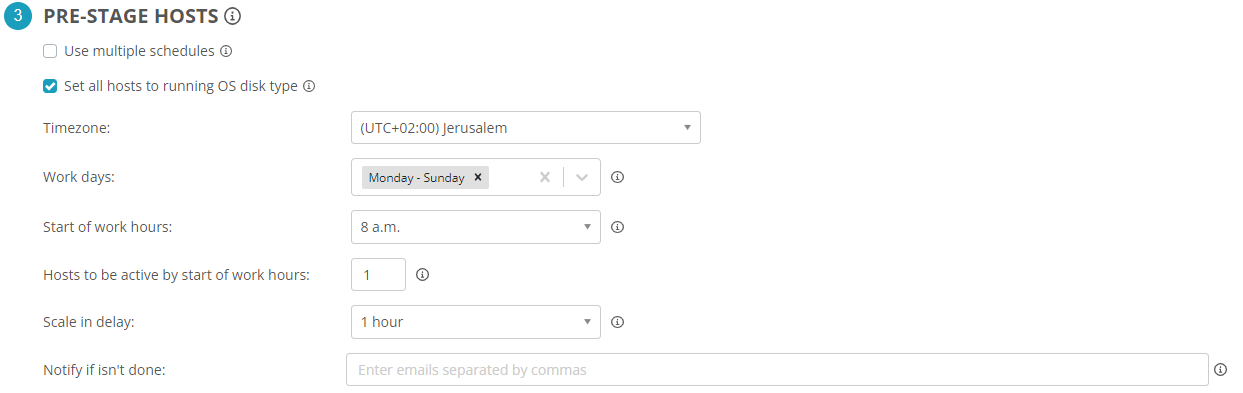Expand the Work days chevron dropdown
The width and height of the screenshot is (1243, 393).
click(582, 178)
